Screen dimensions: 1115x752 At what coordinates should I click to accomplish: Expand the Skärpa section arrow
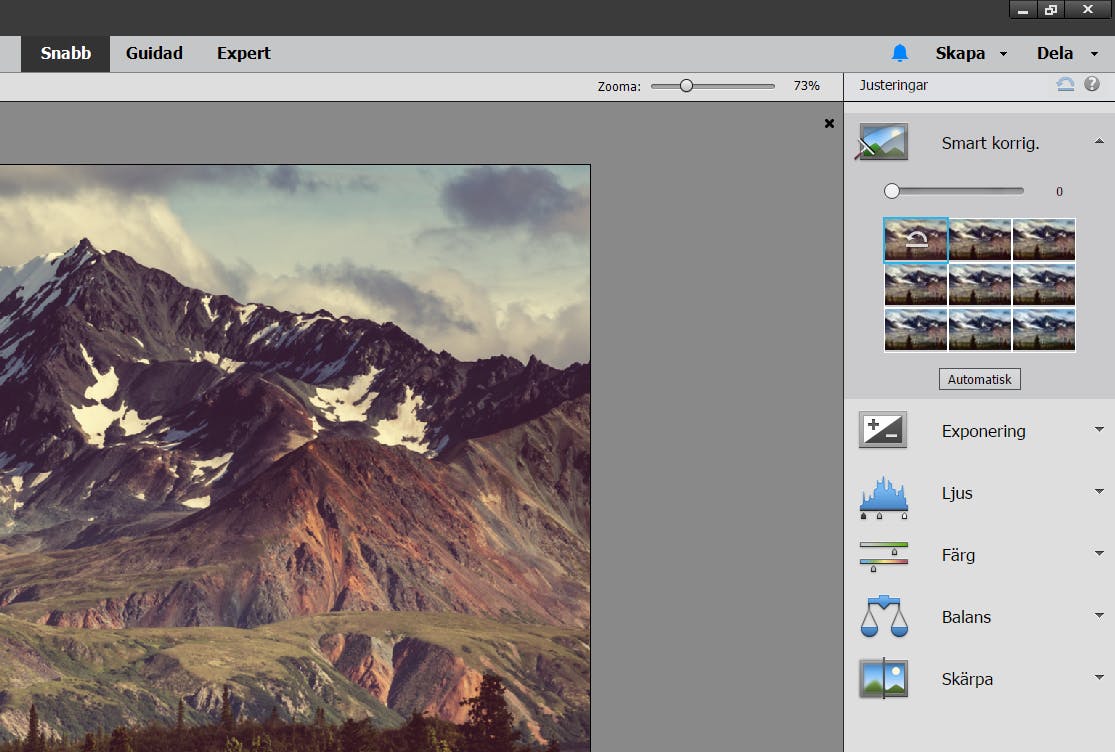point(1099,677)
